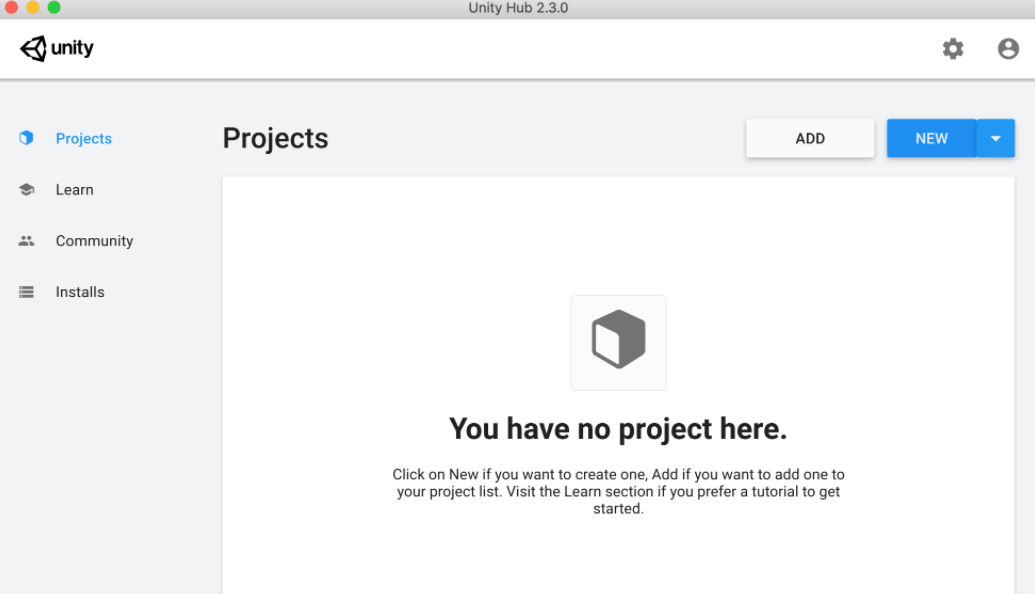Click the ADD button
Image resolution: width=1035 pixels, height=594 pixels.
tap(810, 139)
